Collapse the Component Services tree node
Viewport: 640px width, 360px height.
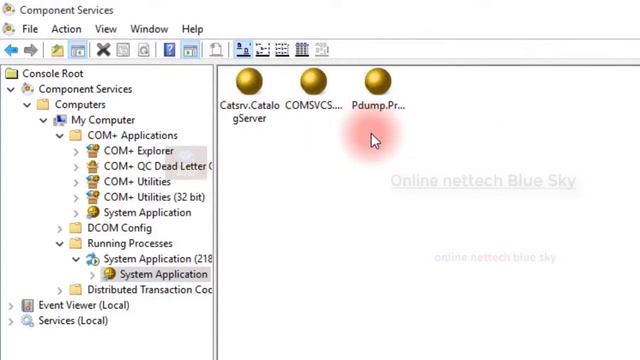point(11,89)
